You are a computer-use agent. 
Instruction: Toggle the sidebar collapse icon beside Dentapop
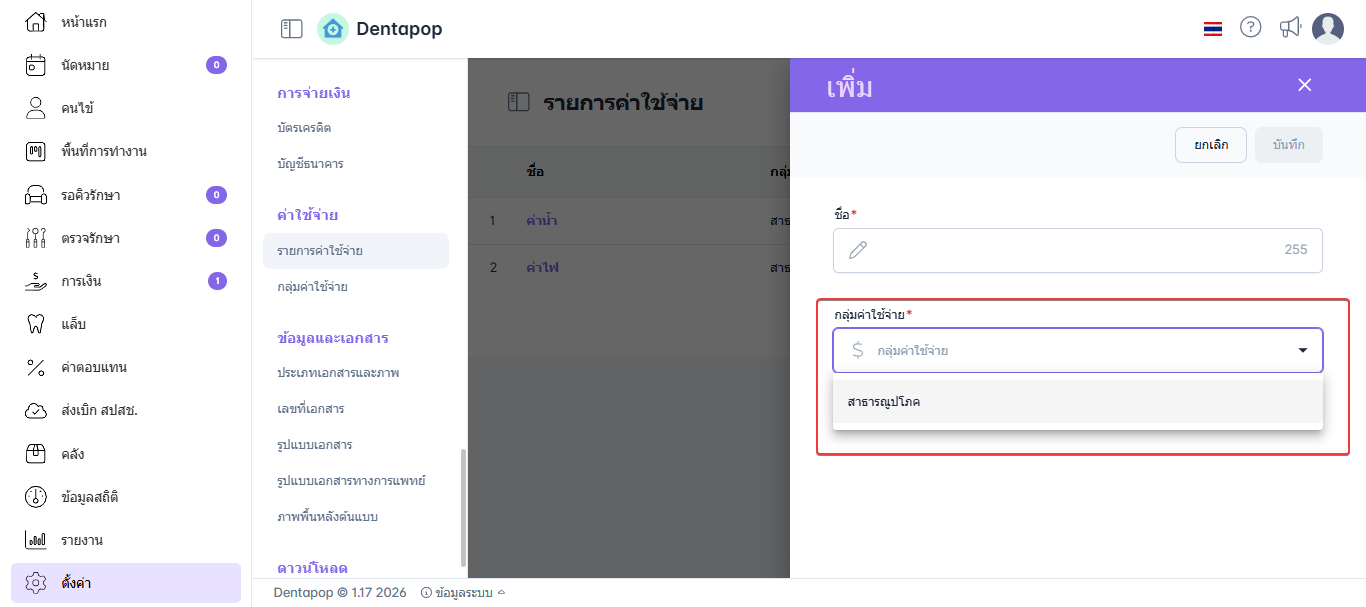(291, 29)
